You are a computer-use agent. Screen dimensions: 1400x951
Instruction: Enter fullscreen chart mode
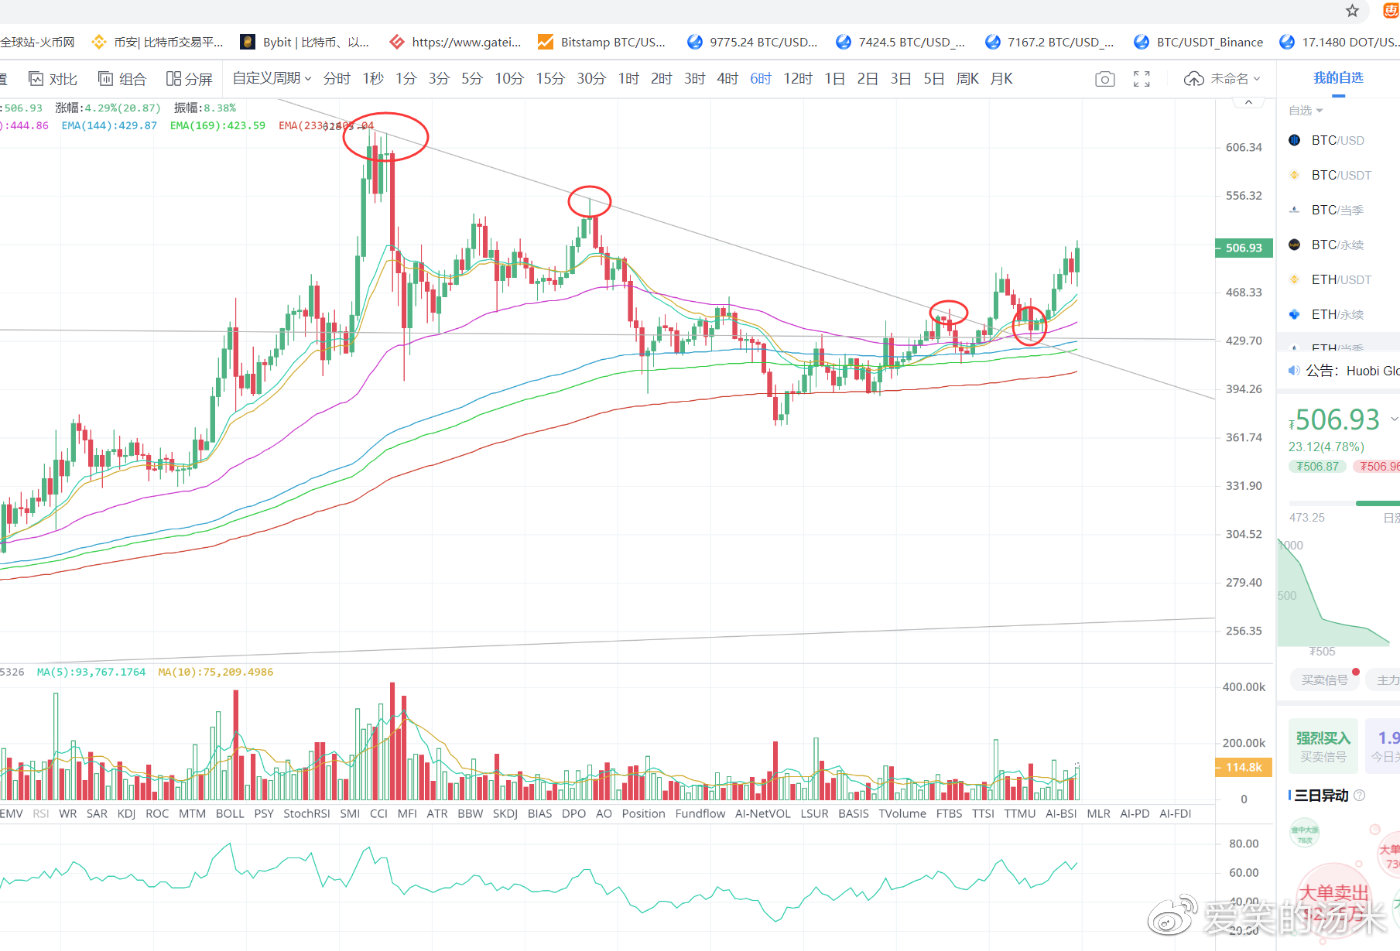click(x=1142, y=79)
